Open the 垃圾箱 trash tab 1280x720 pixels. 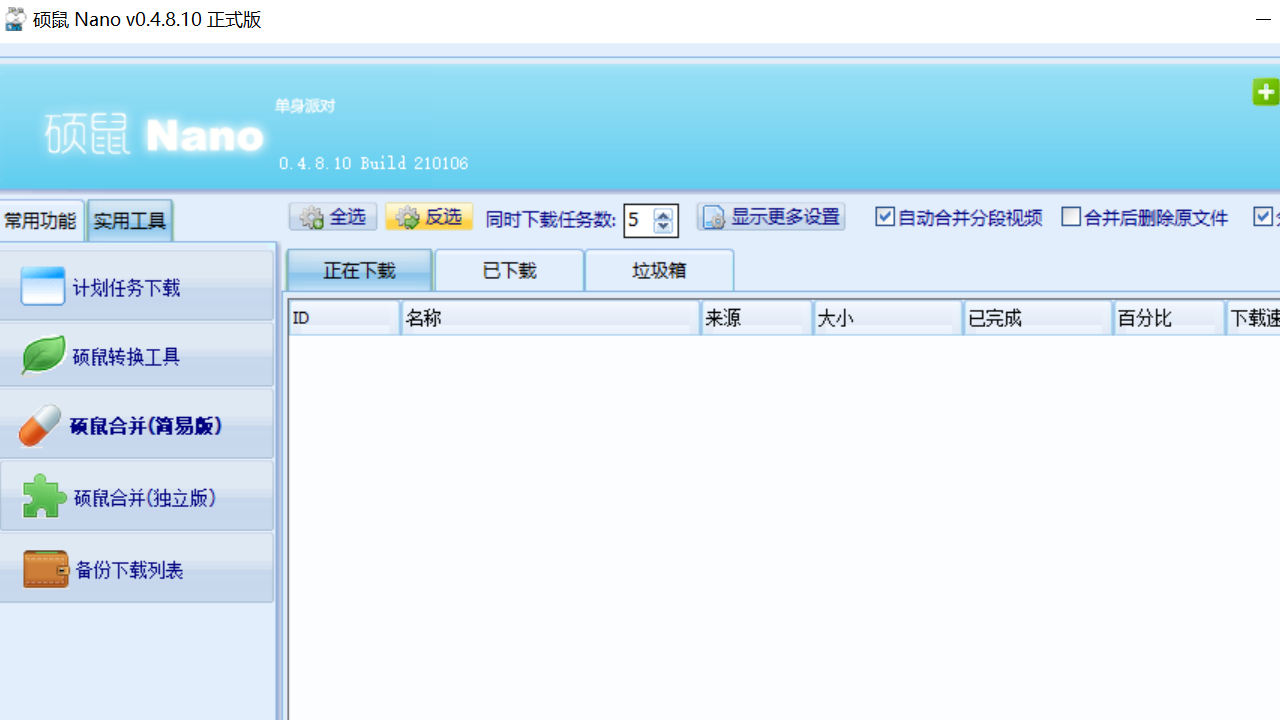(x=659, y=270)
